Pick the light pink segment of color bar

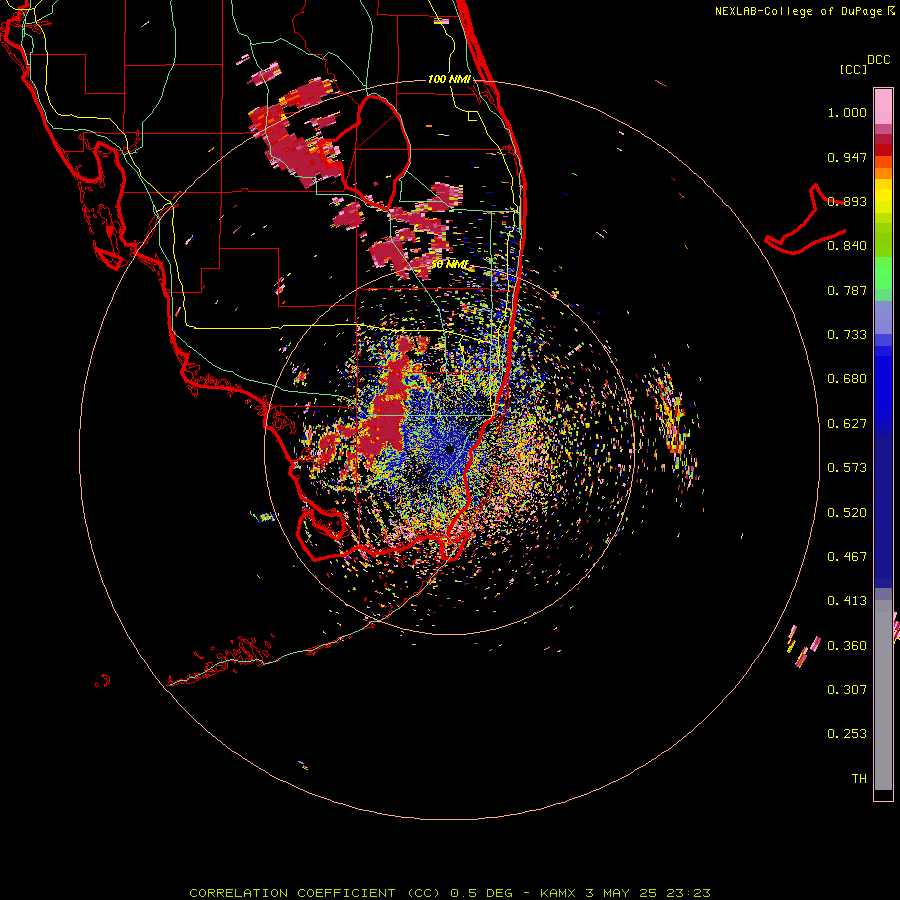(x=883, y=106)
